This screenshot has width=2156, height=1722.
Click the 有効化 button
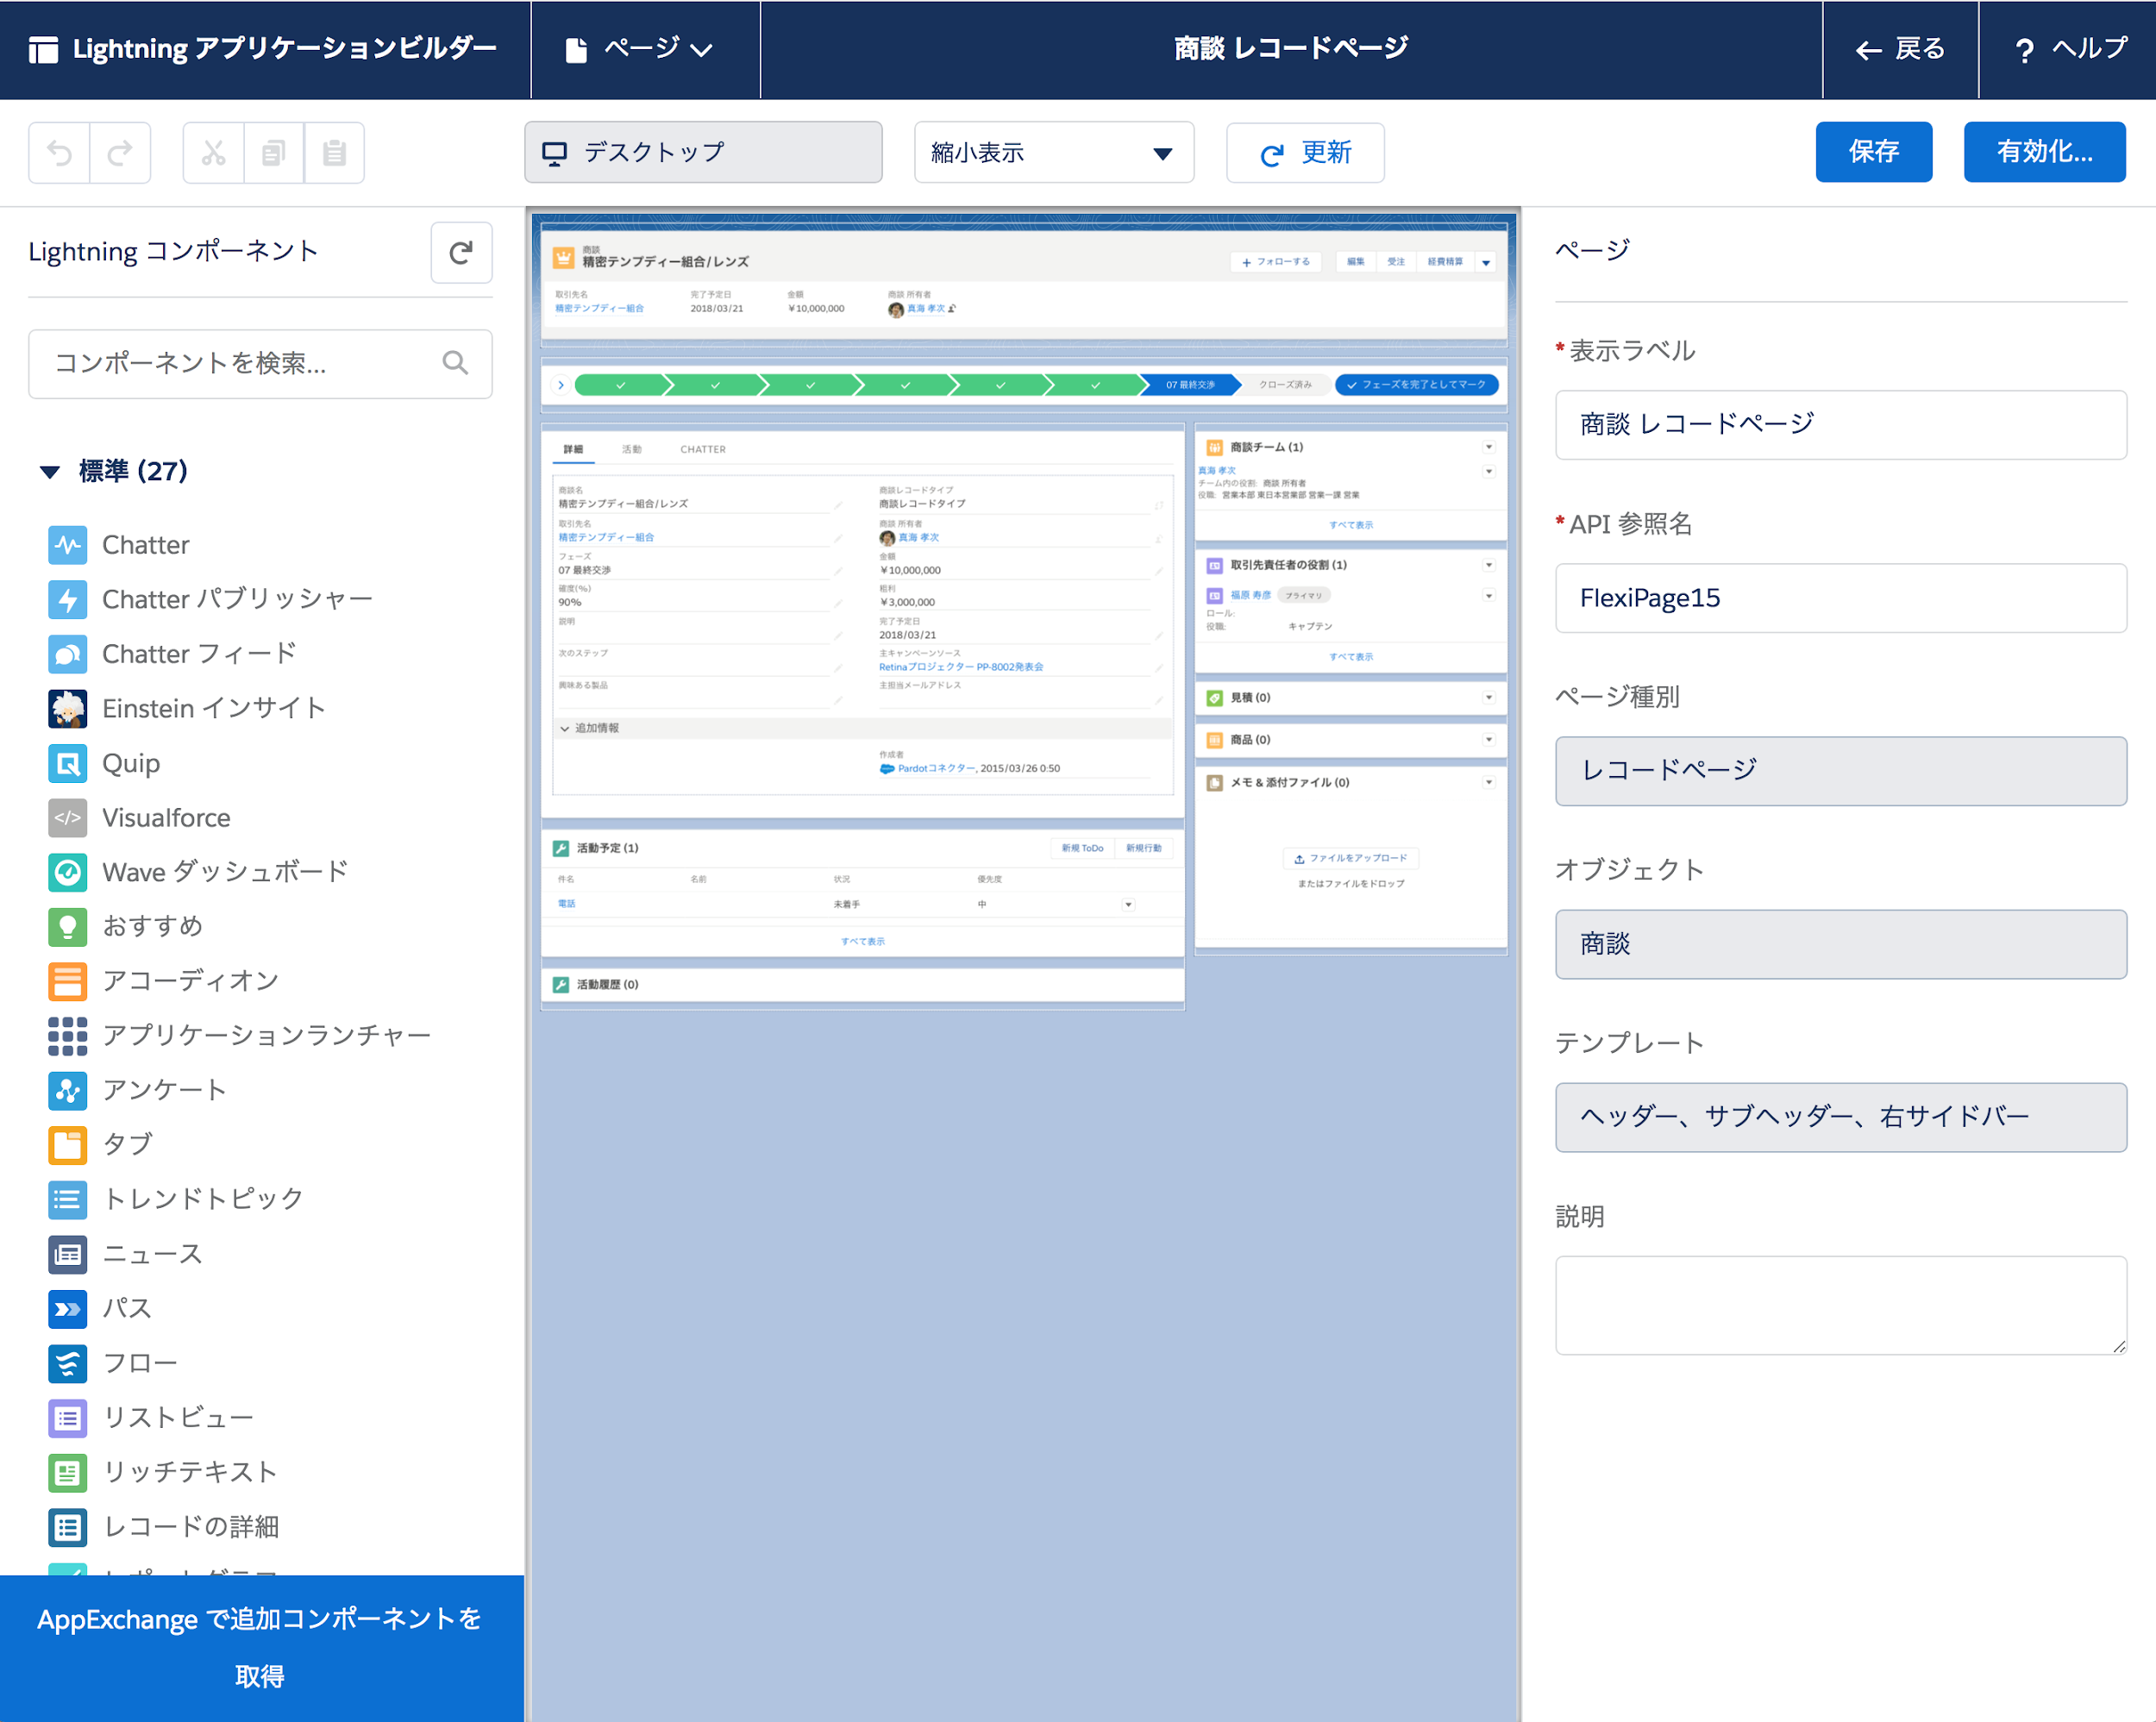coord(2043,152)
